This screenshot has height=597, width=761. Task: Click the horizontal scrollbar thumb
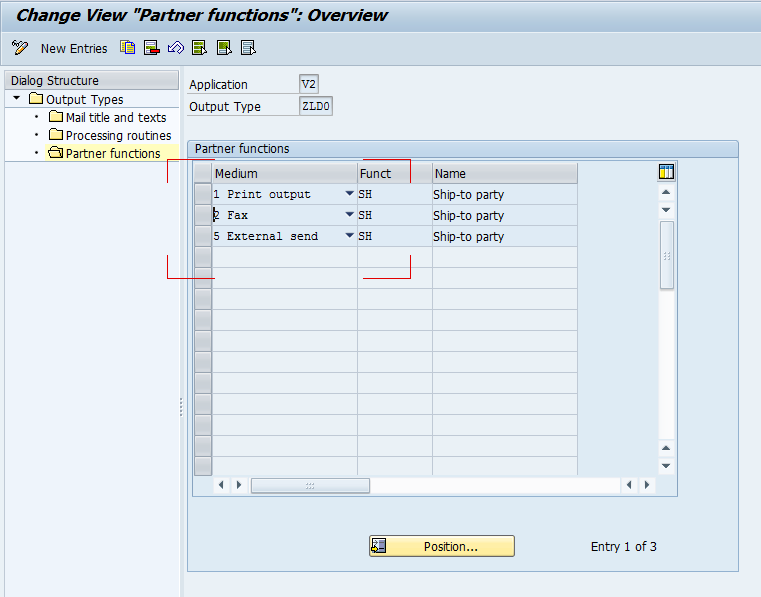point(310,485)
